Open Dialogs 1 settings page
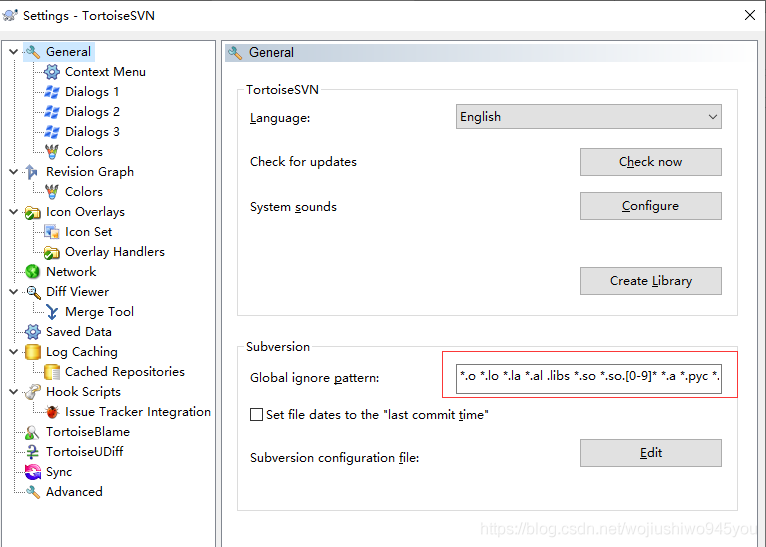 92,92
